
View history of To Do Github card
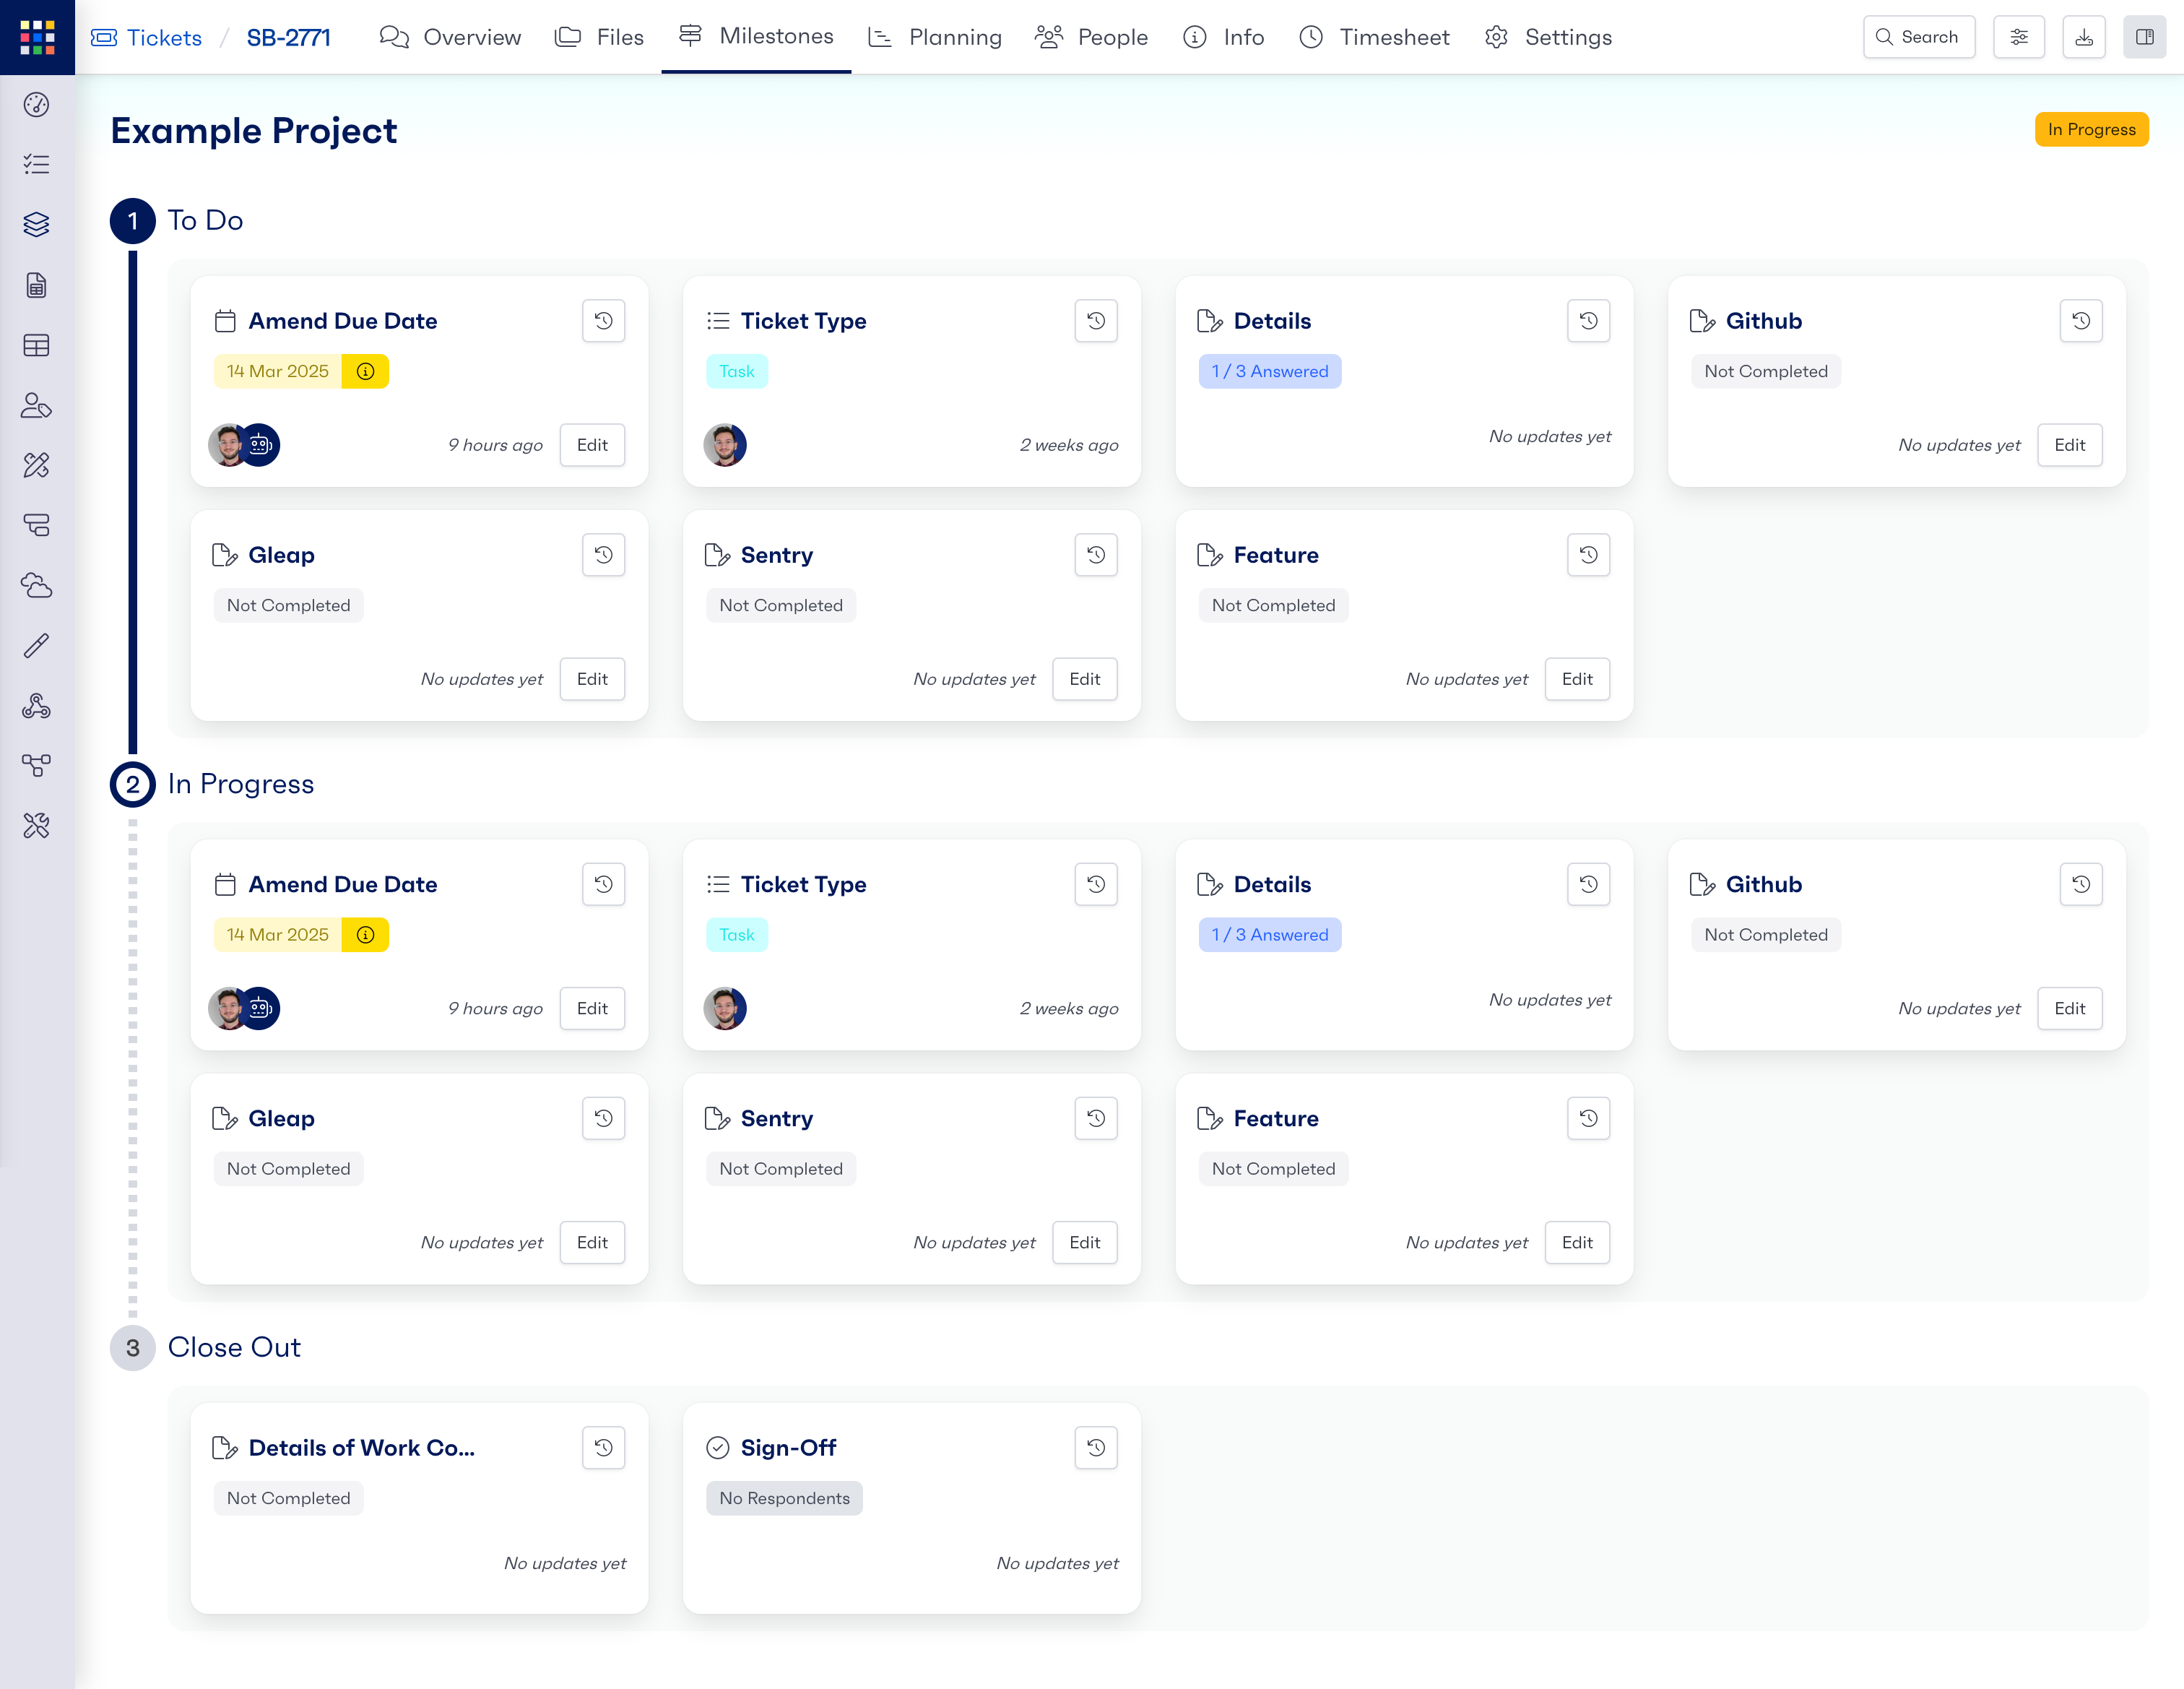click(2081, 321)
